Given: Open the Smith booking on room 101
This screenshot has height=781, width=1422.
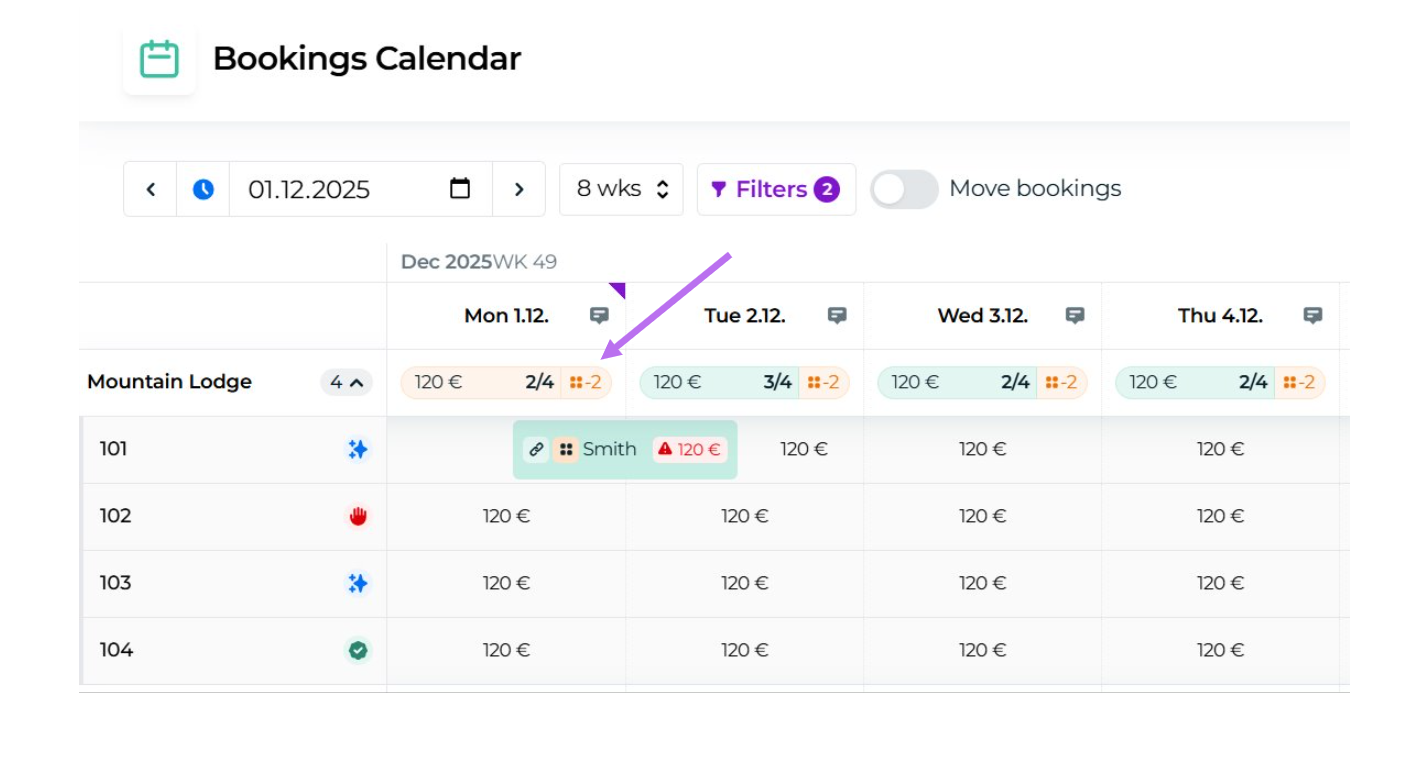Looking at the screenshot, I should 609,450.
